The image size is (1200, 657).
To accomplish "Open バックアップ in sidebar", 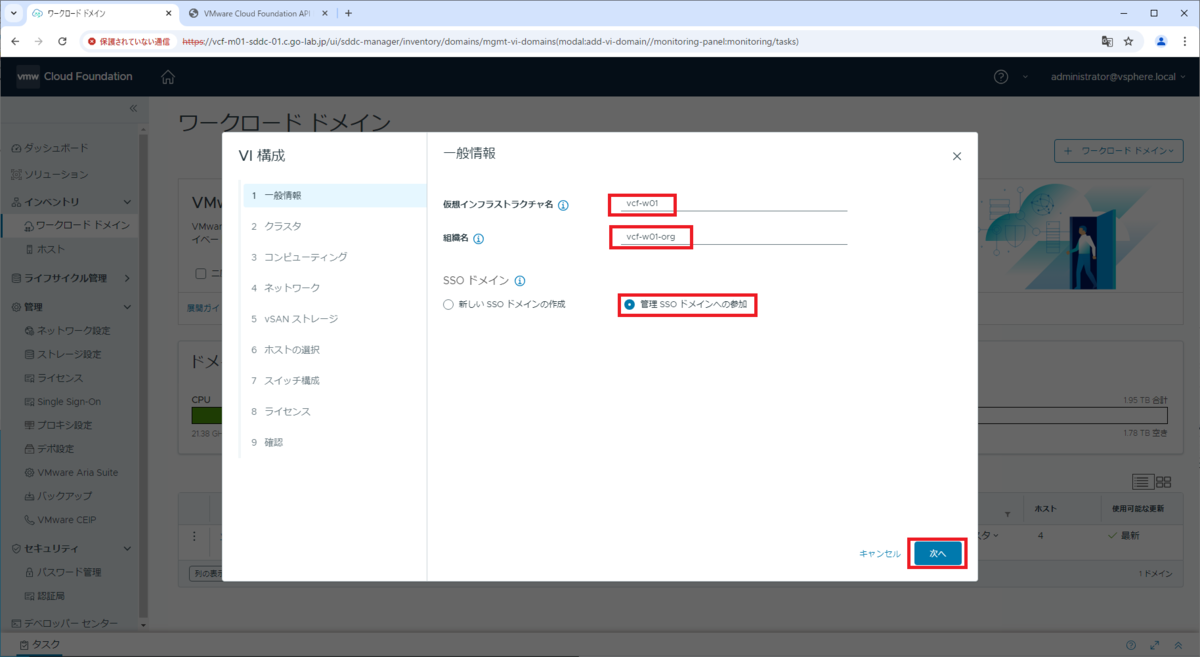I will coord(58,497).
